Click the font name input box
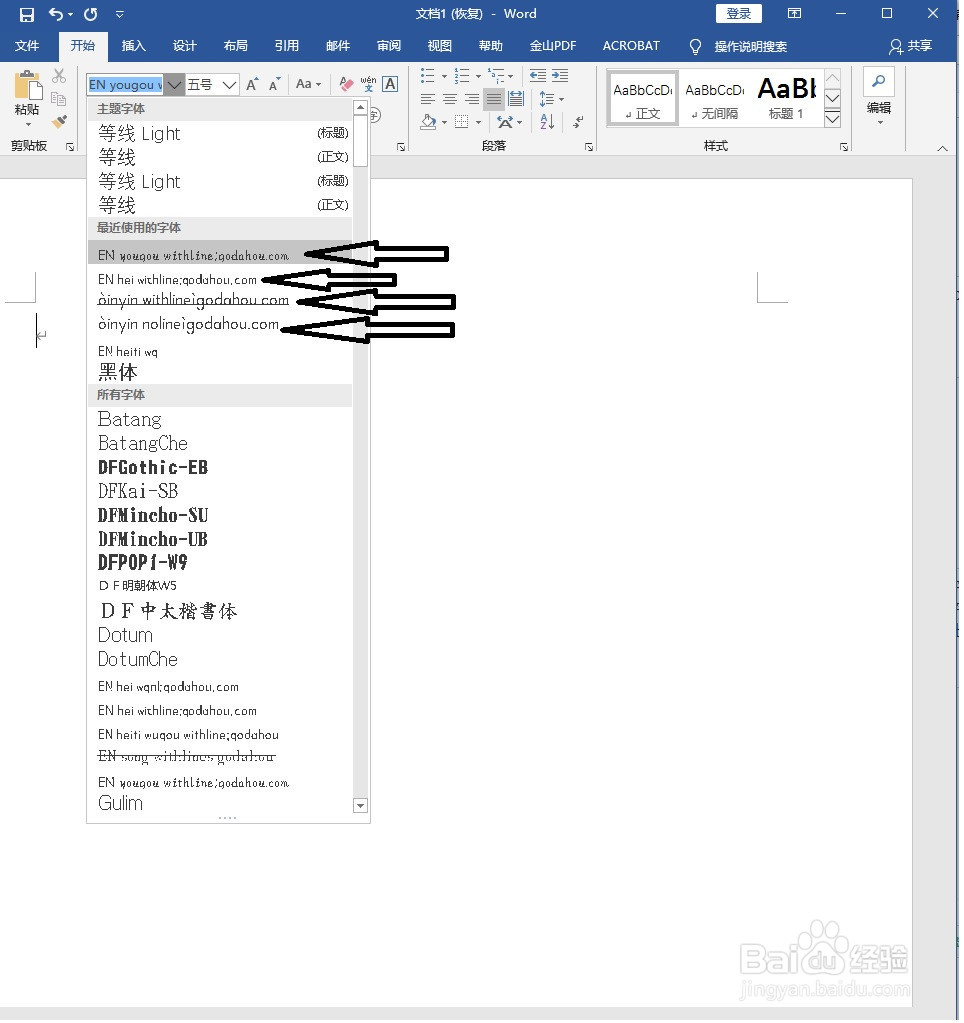Image resolution: width=964 pixels, height=1023 pixels. [125, 85]
